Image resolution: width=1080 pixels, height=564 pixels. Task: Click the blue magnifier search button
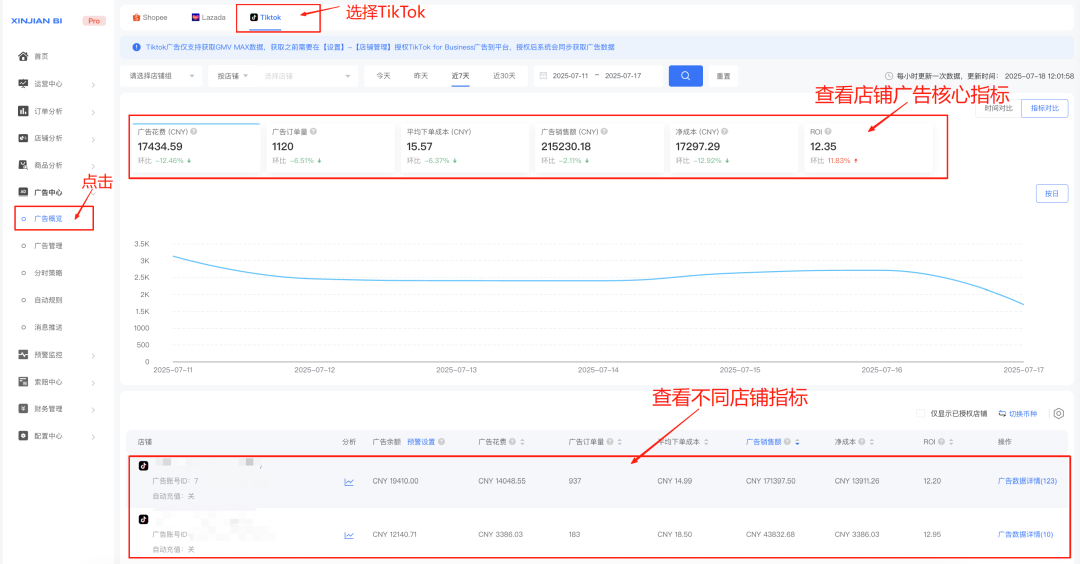click(685, 76)
